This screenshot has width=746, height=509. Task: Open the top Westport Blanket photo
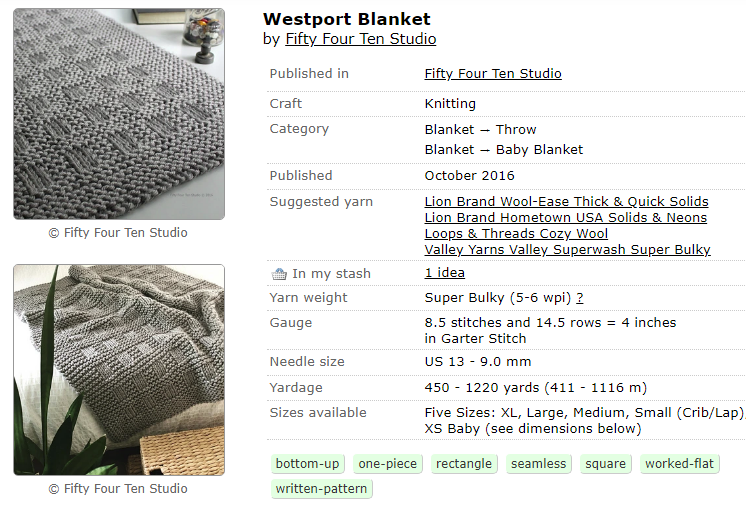119,114
